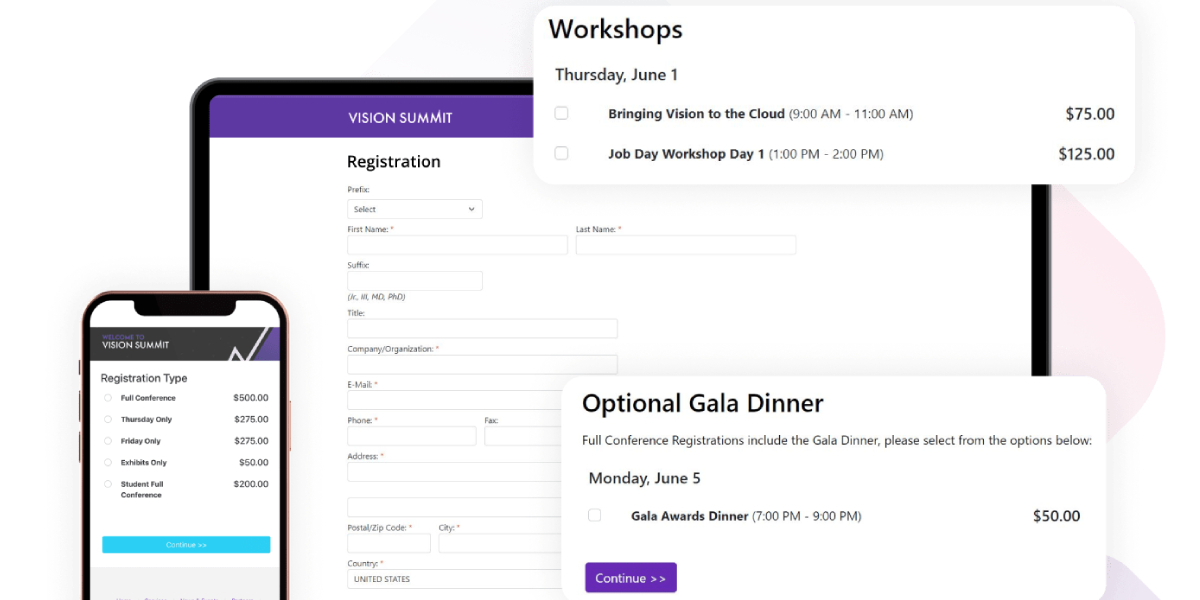Image resolution: width=1200 pixels, height=600 pixels.
Task: Choose Student Full Conference option
Action: [x=108, y=484]
